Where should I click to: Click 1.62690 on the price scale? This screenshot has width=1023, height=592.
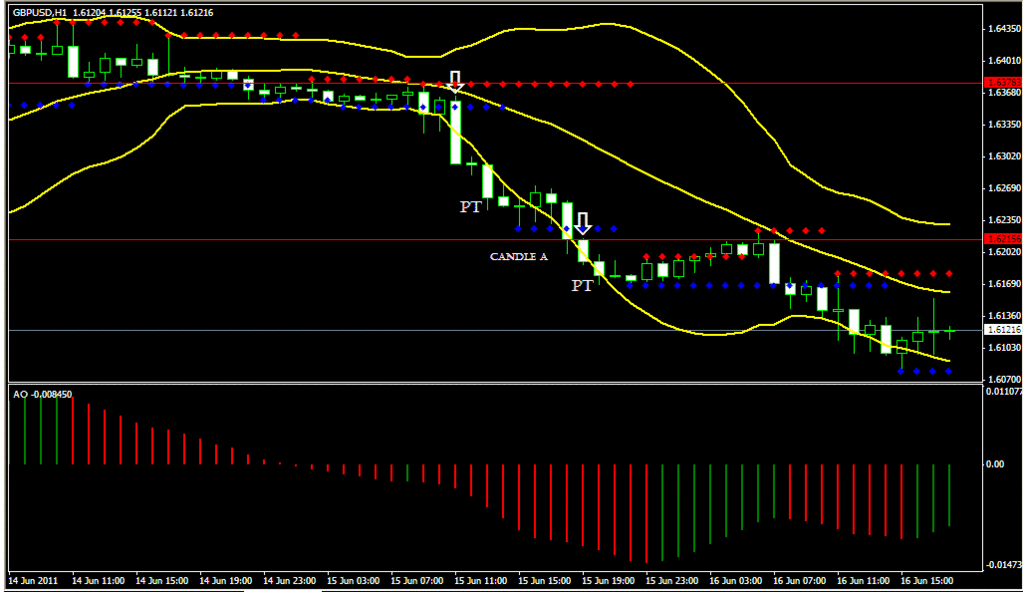[1004, 188]
